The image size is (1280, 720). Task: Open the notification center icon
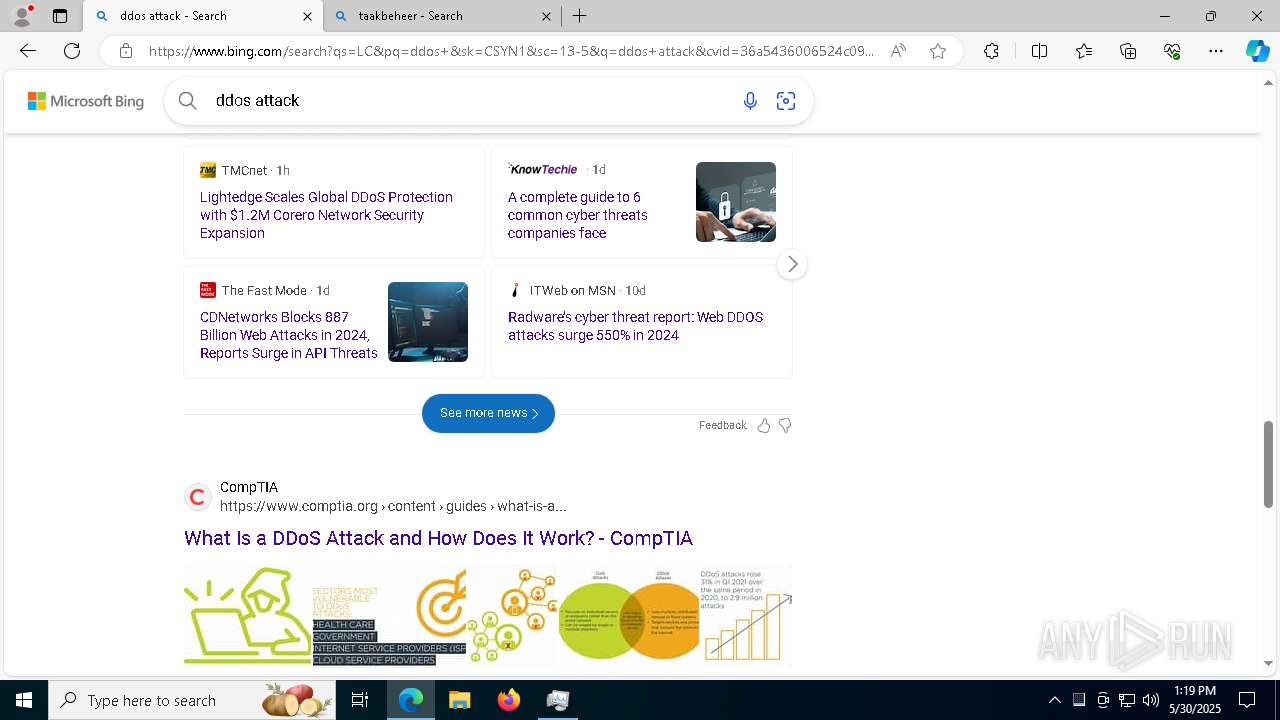pos(1247,700)
